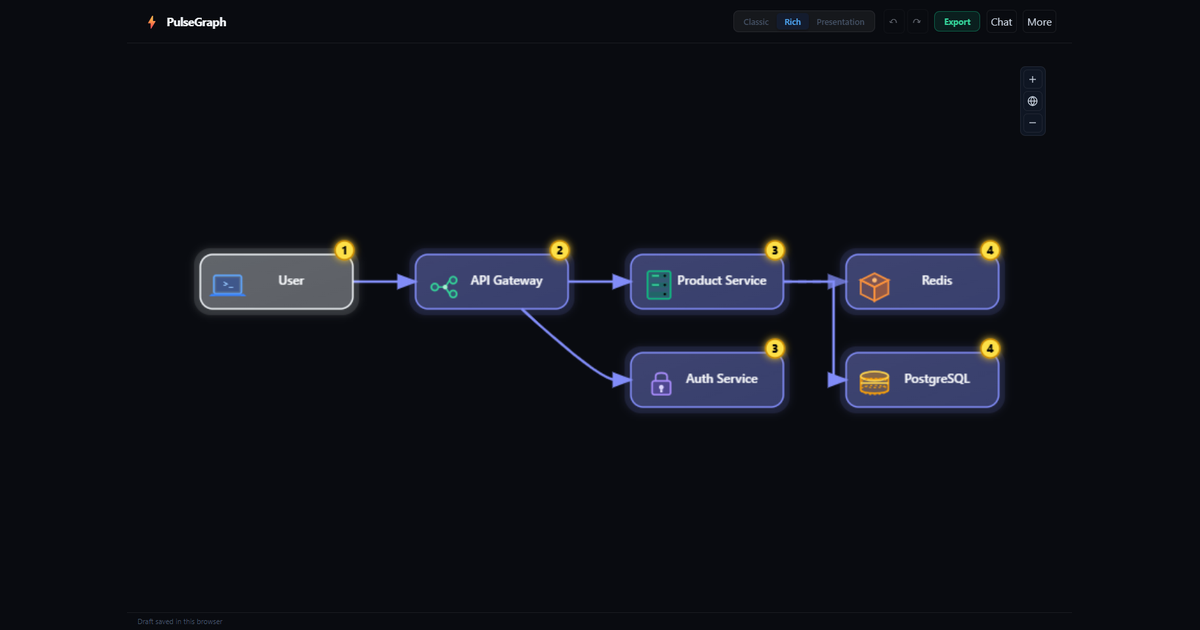
Task: Click the server icon in Product Service node
Action: pos(658,285)
